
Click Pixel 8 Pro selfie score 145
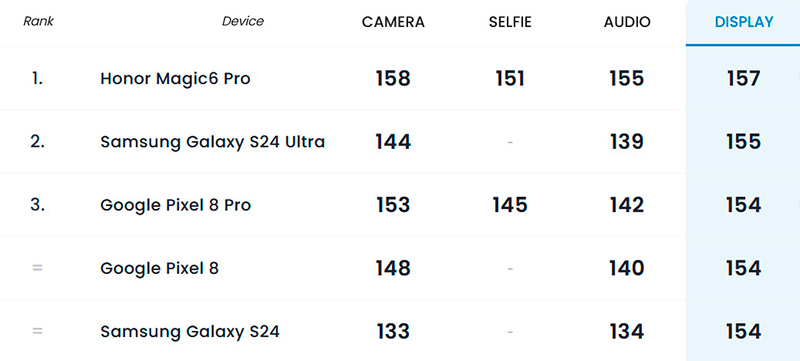510,205
